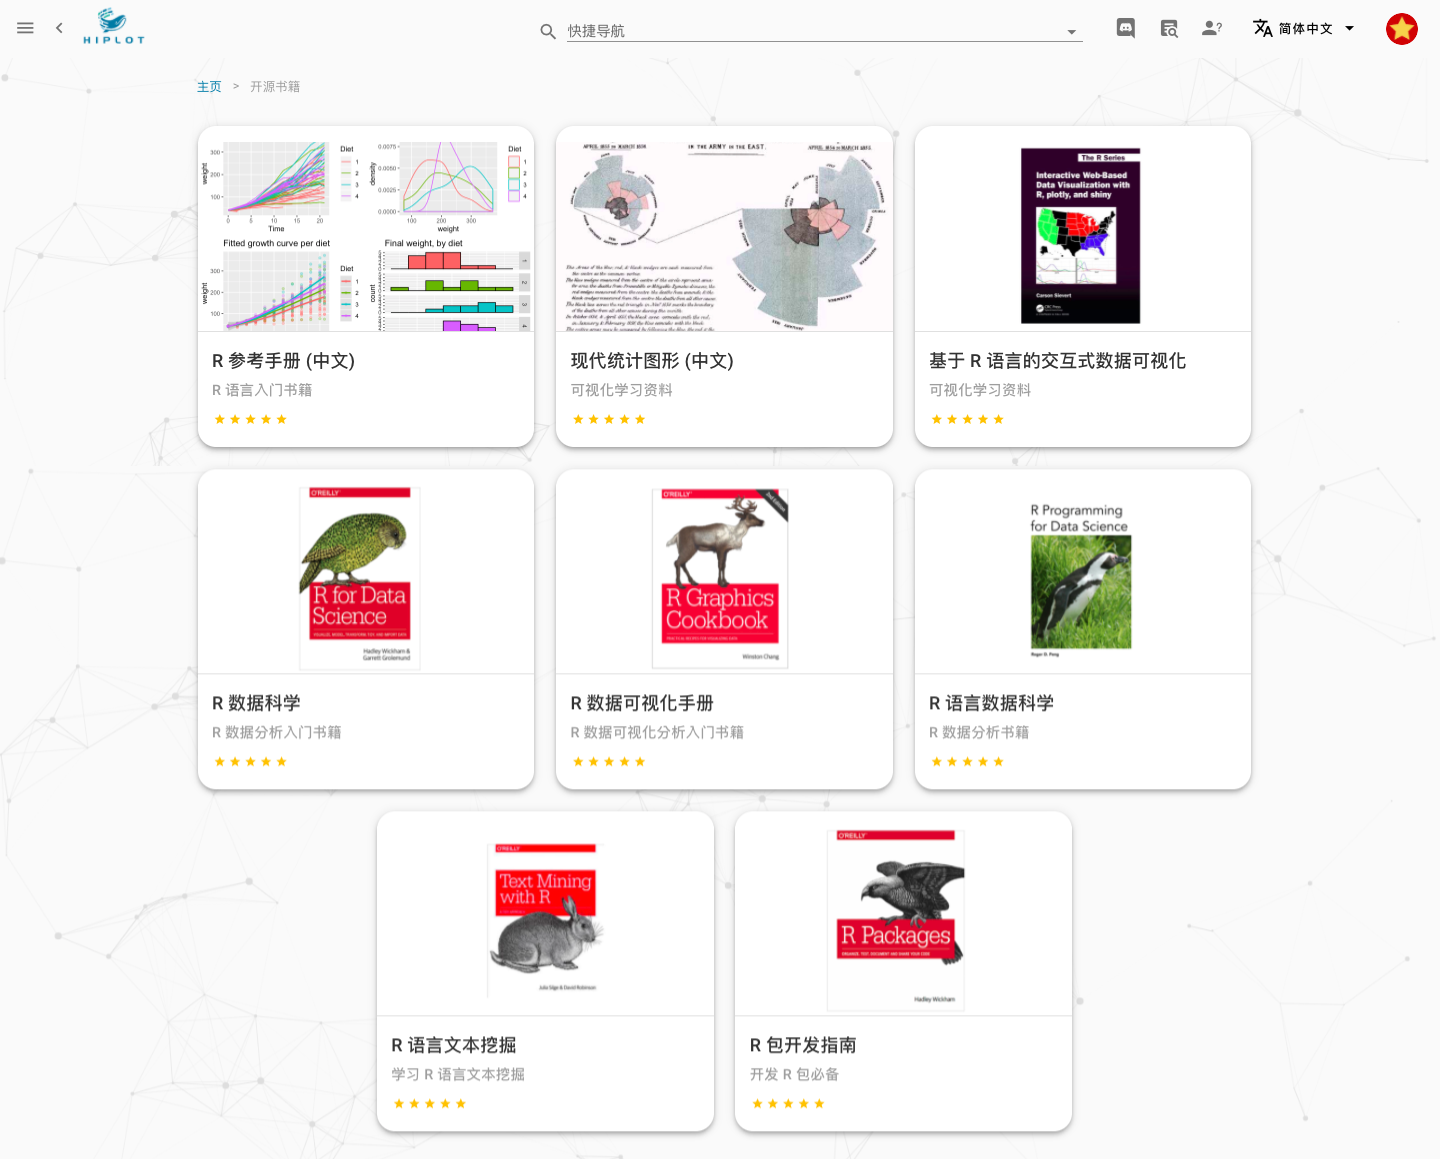Screen dimensions: 1440x1159
Task: Open the 'R Packages' book cover
Action: click(x=896, y=917)
